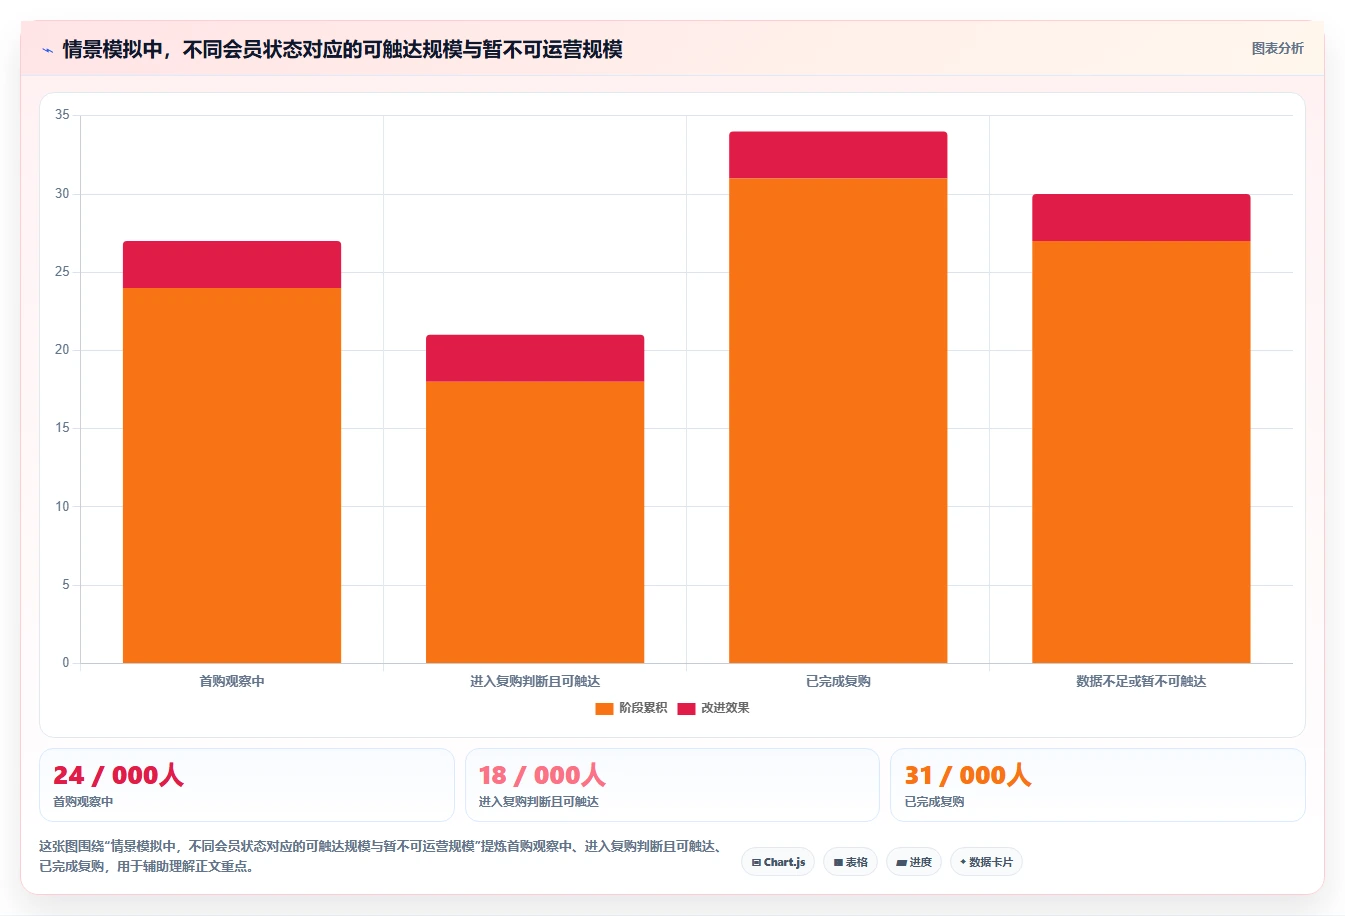Open the 24 / 000人 首购观察中 card
This screenshot has height=916, width=1345.
(247, 785)
